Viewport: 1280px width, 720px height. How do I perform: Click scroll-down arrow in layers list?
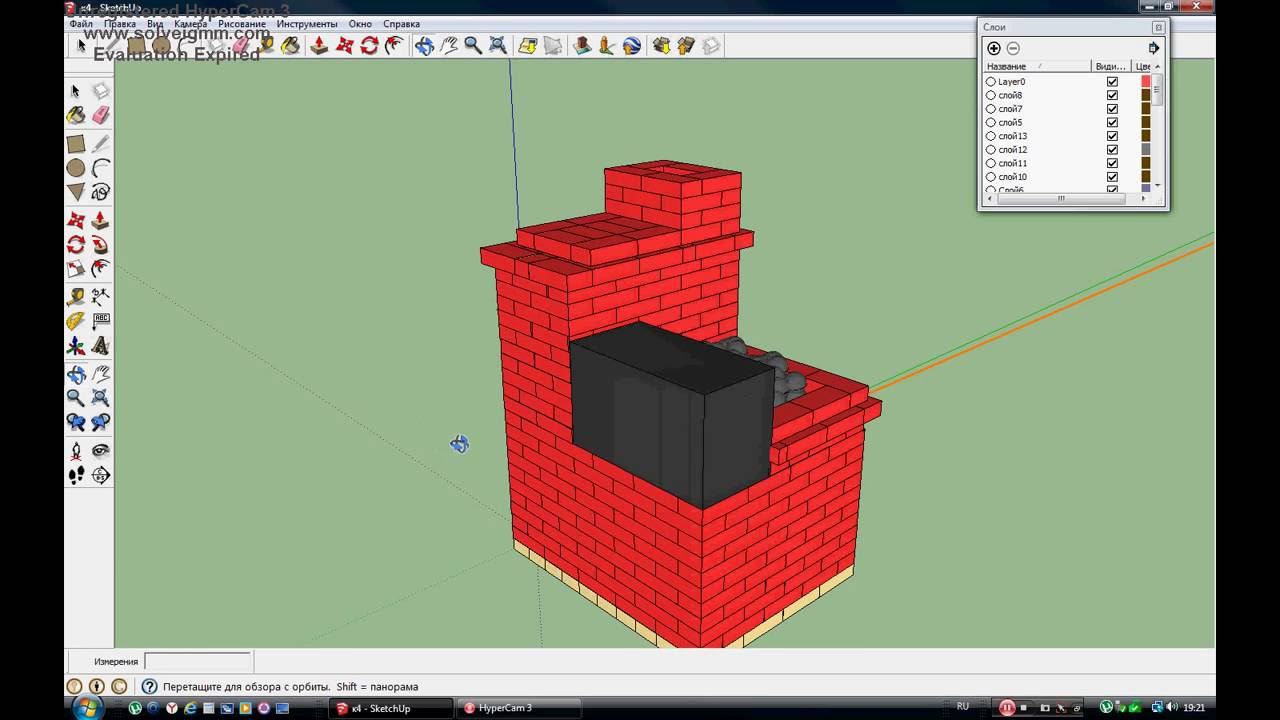click(x=1158, y=185)
